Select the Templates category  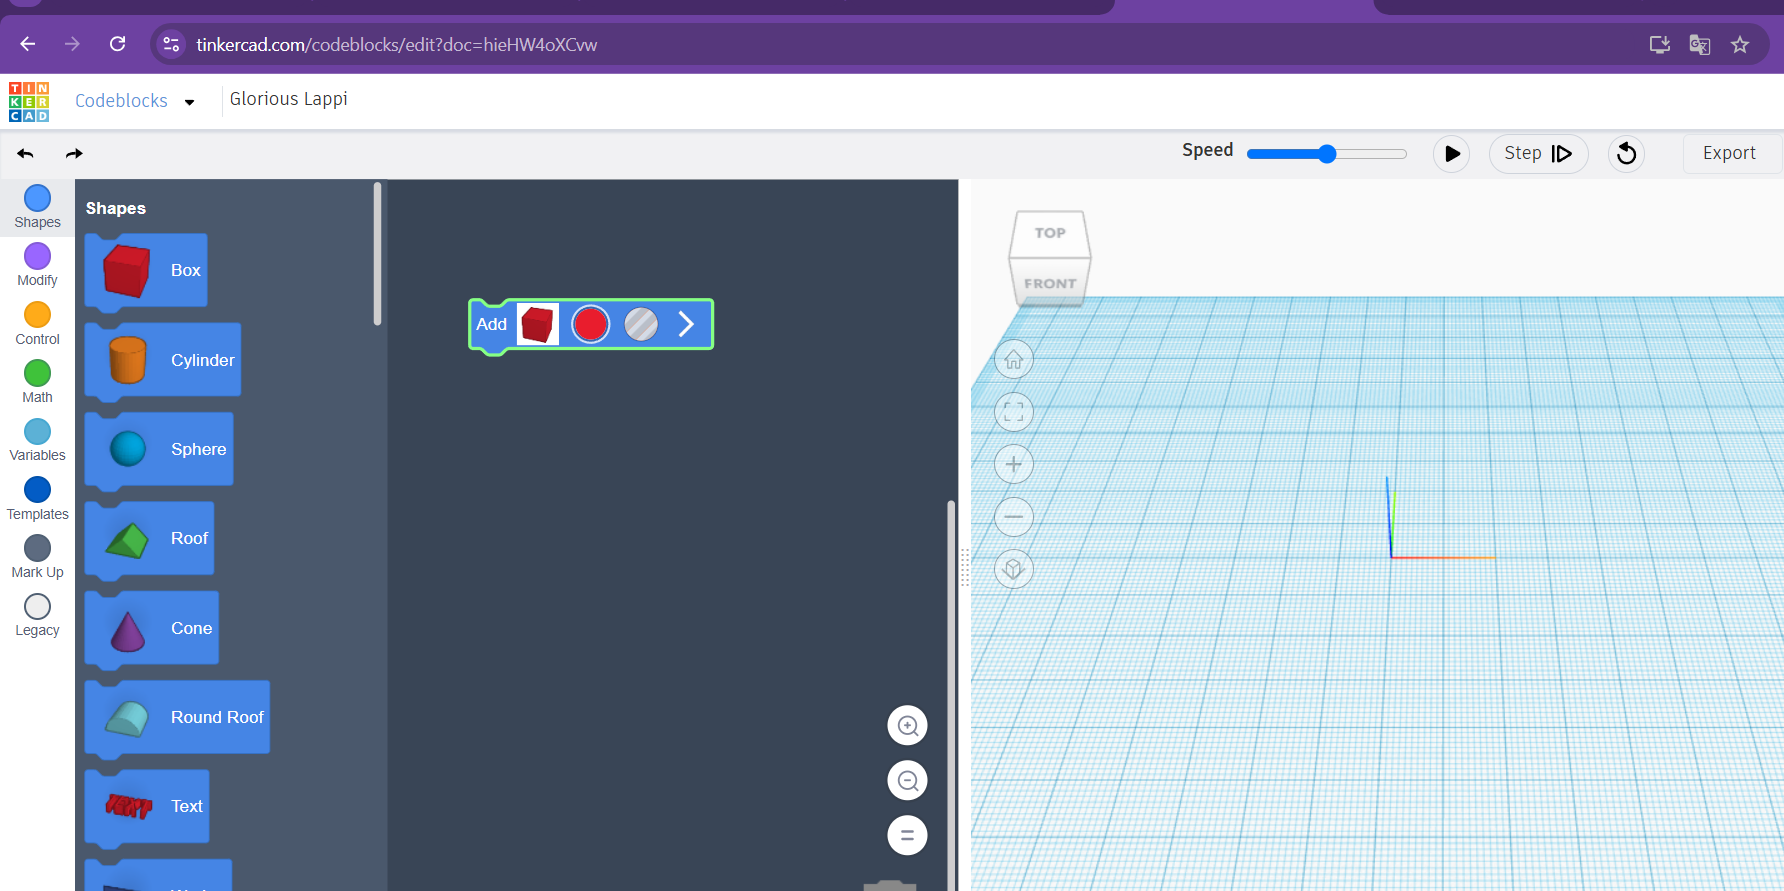(37, 499)
